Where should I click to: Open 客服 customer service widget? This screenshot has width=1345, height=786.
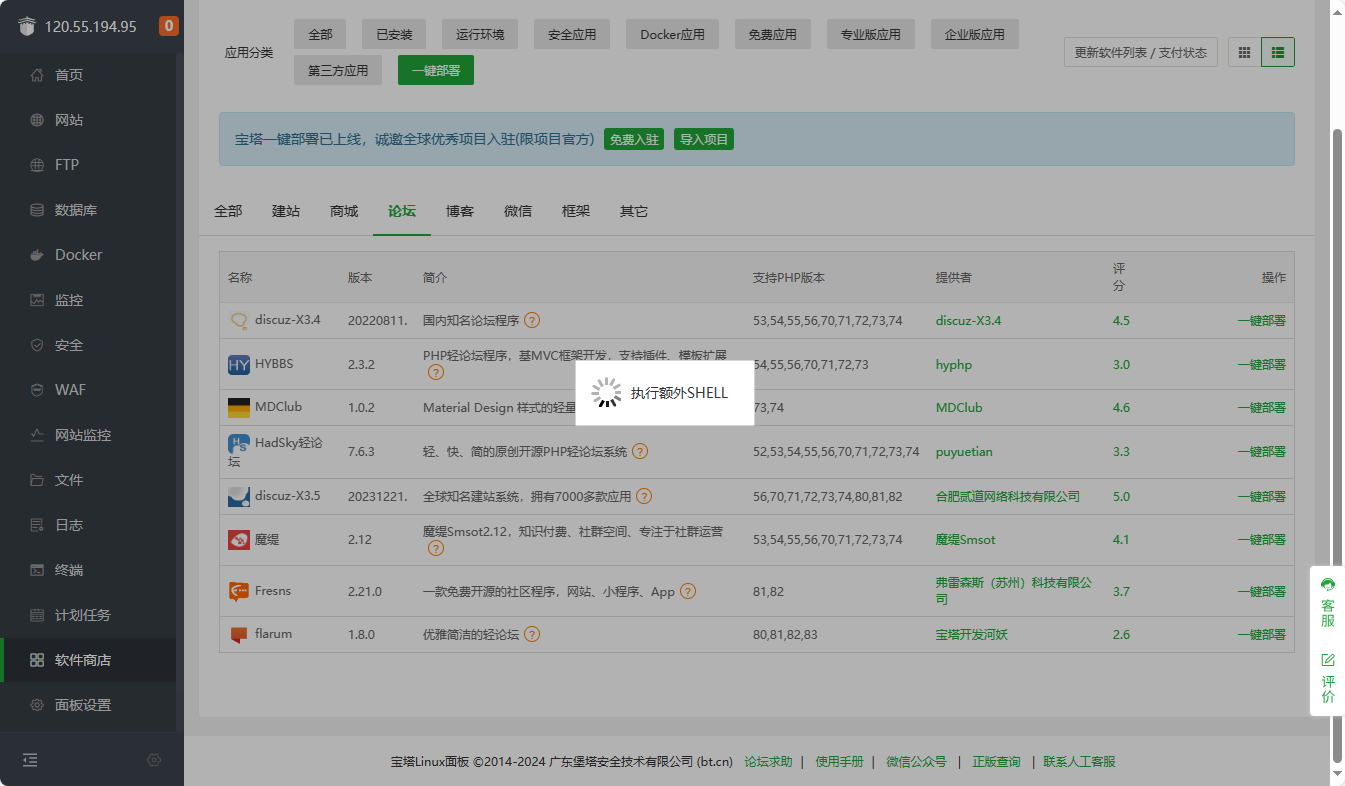coord(1328,602)
